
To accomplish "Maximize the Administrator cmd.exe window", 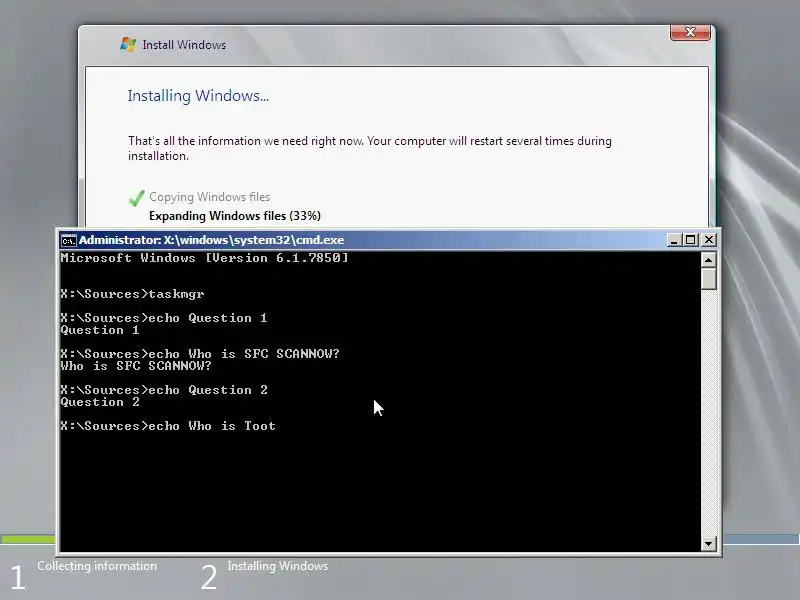I will click(x=691, y=240).
